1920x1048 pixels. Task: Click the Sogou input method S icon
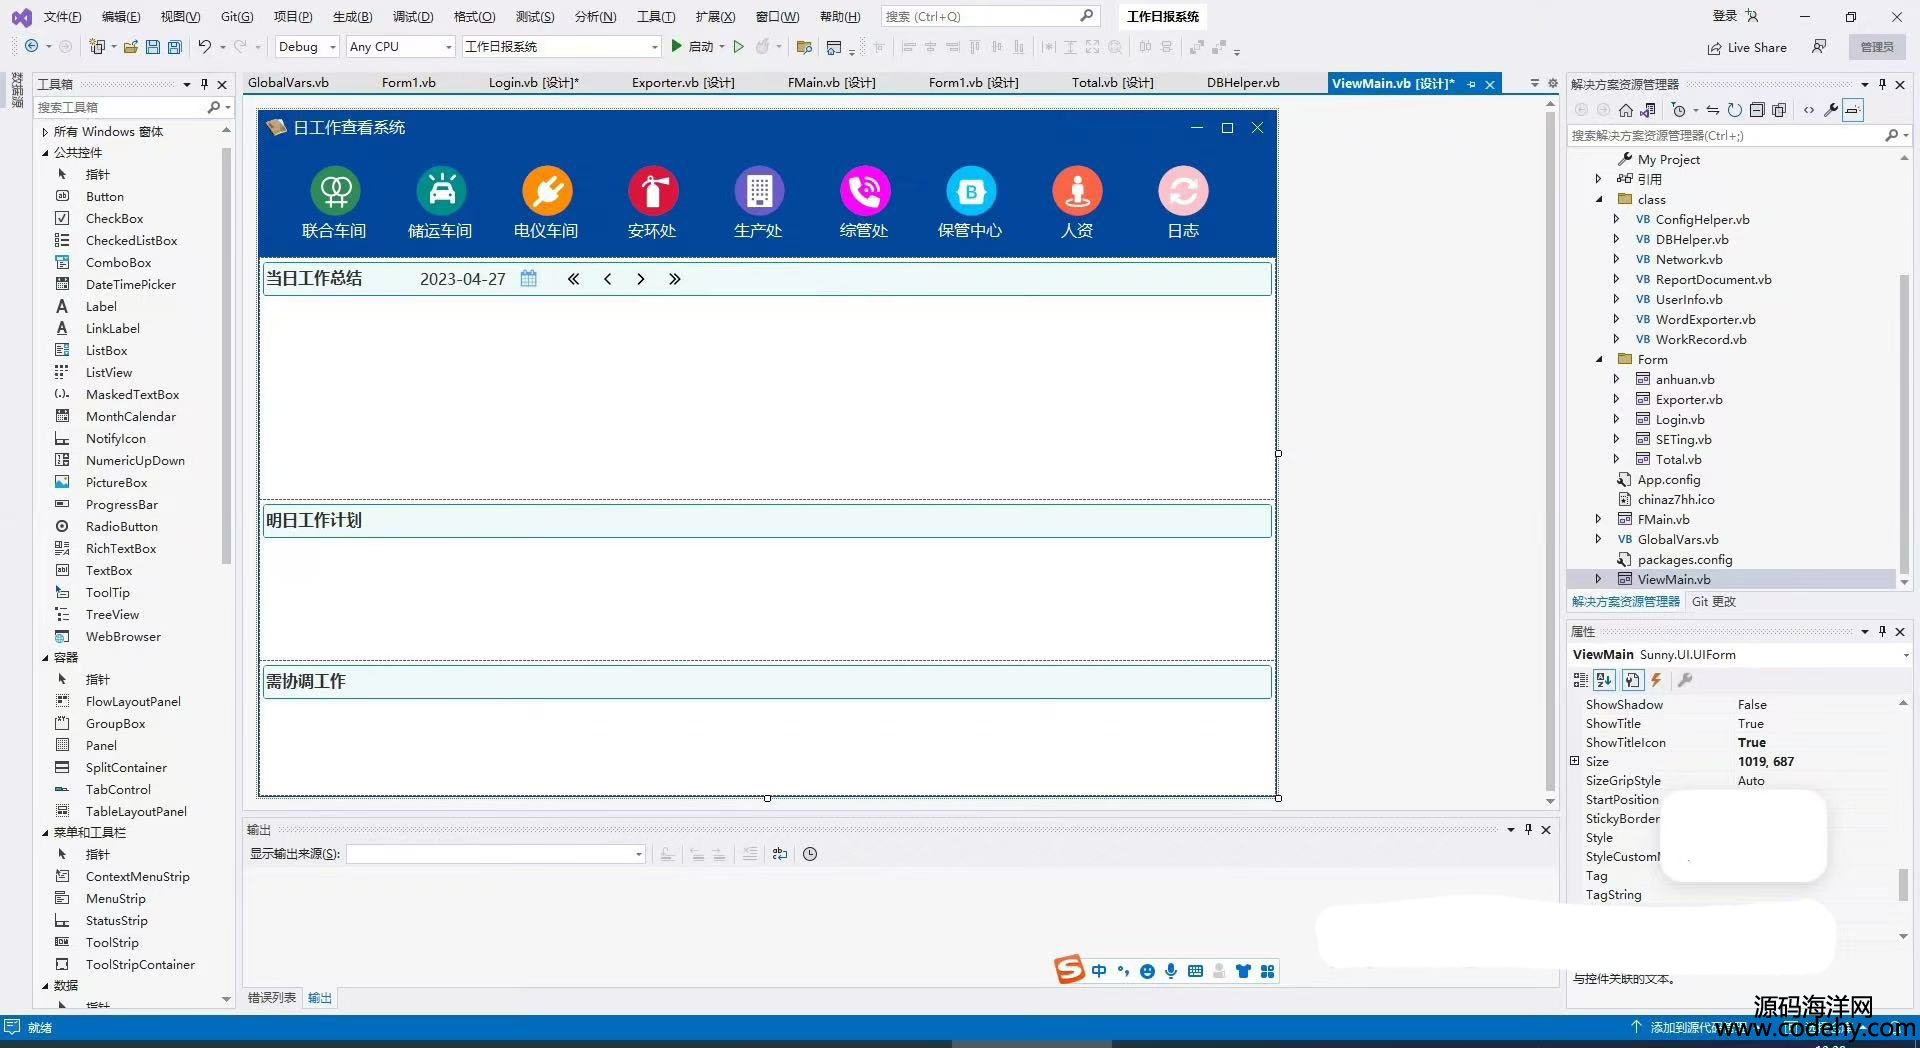pos(1069,969)
